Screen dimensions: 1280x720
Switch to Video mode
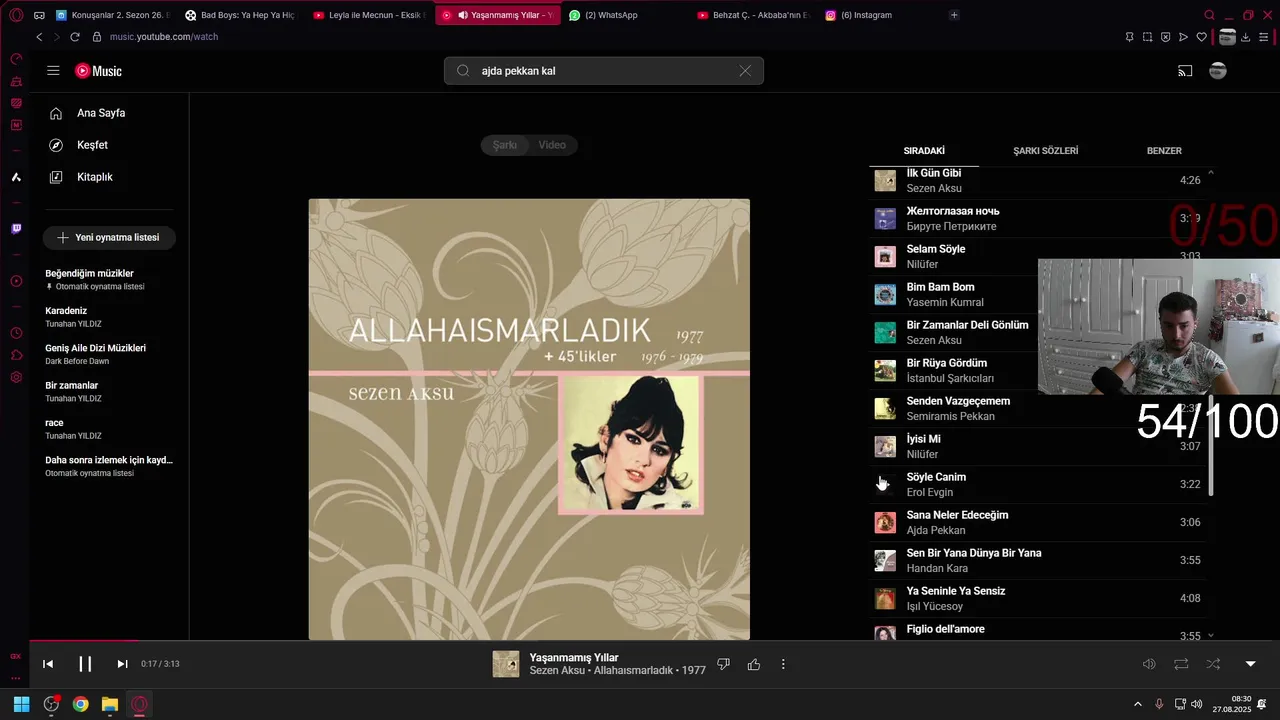point(552,145)
